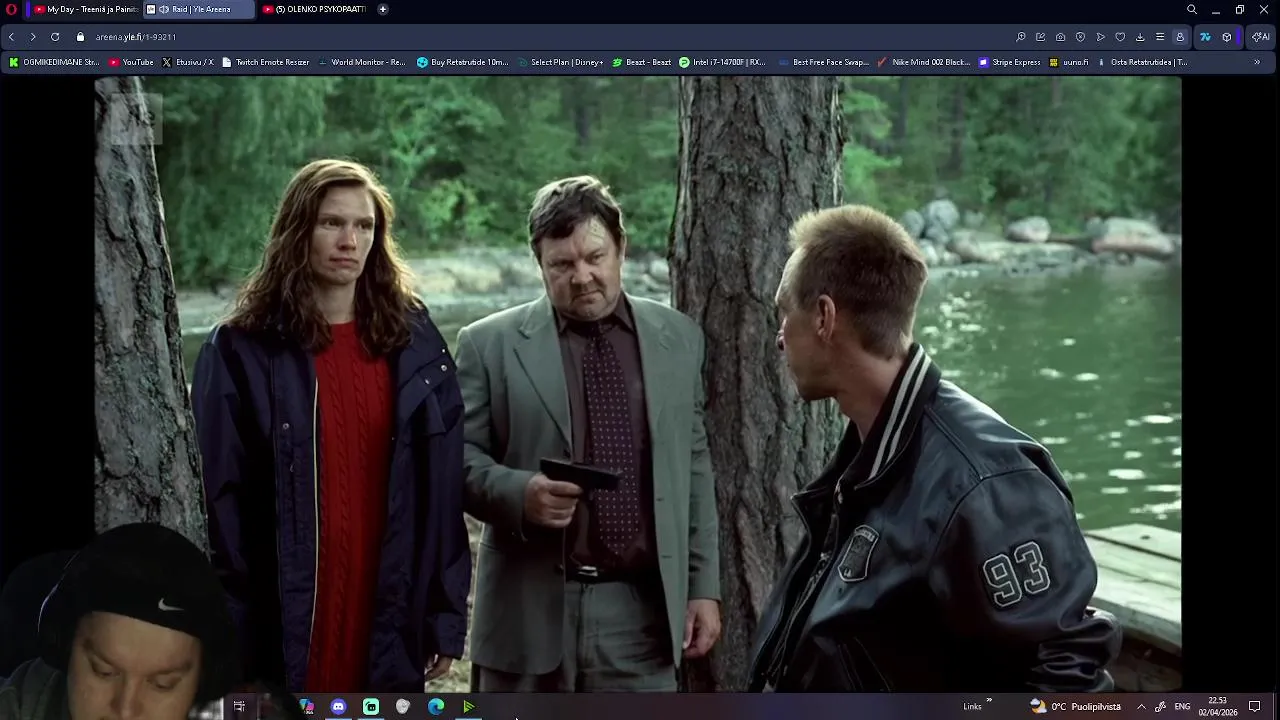Open a new tab with plus button
This screenshot has width=1280, height=720.
[x=382, y=9]
